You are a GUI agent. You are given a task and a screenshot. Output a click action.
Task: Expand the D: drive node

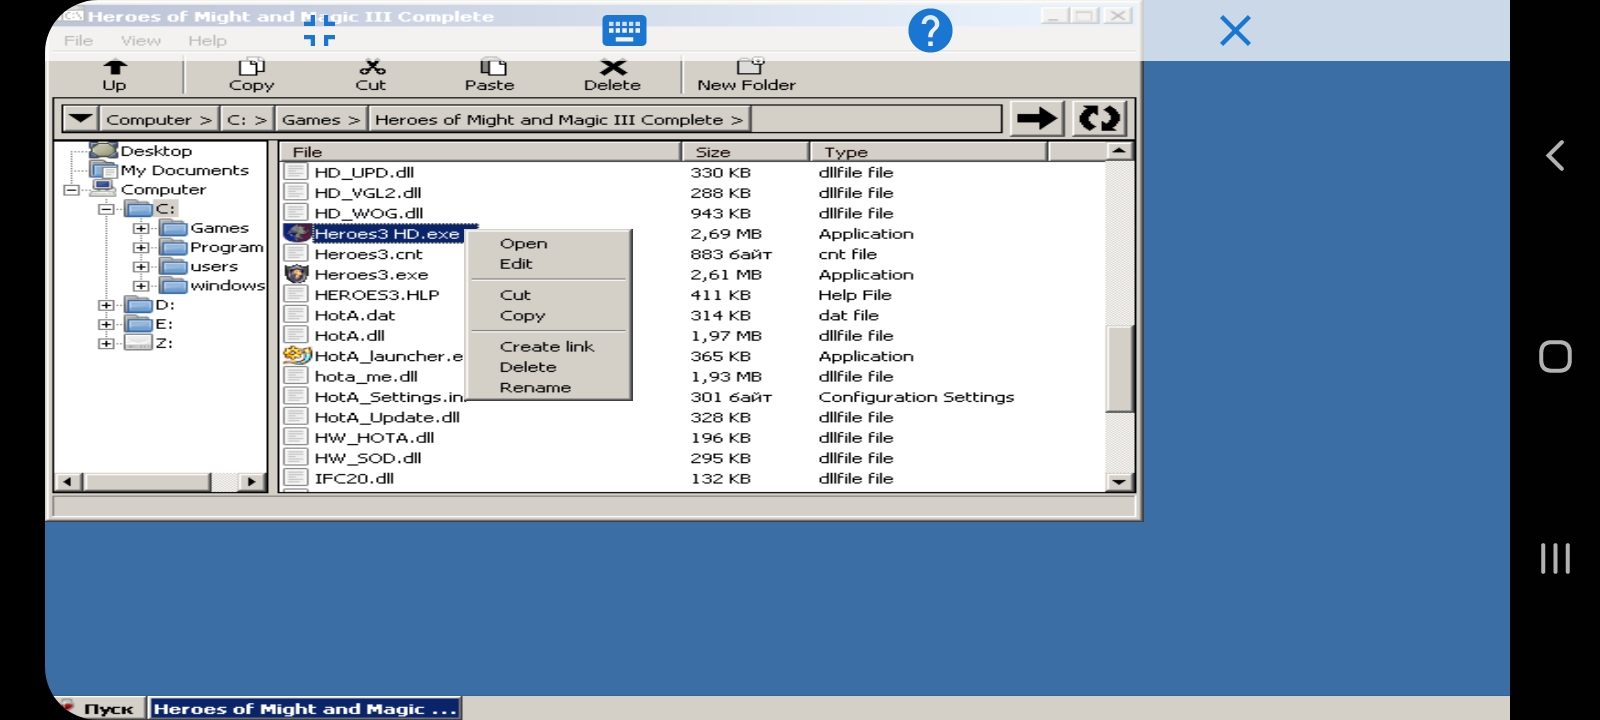coord(106,305)
